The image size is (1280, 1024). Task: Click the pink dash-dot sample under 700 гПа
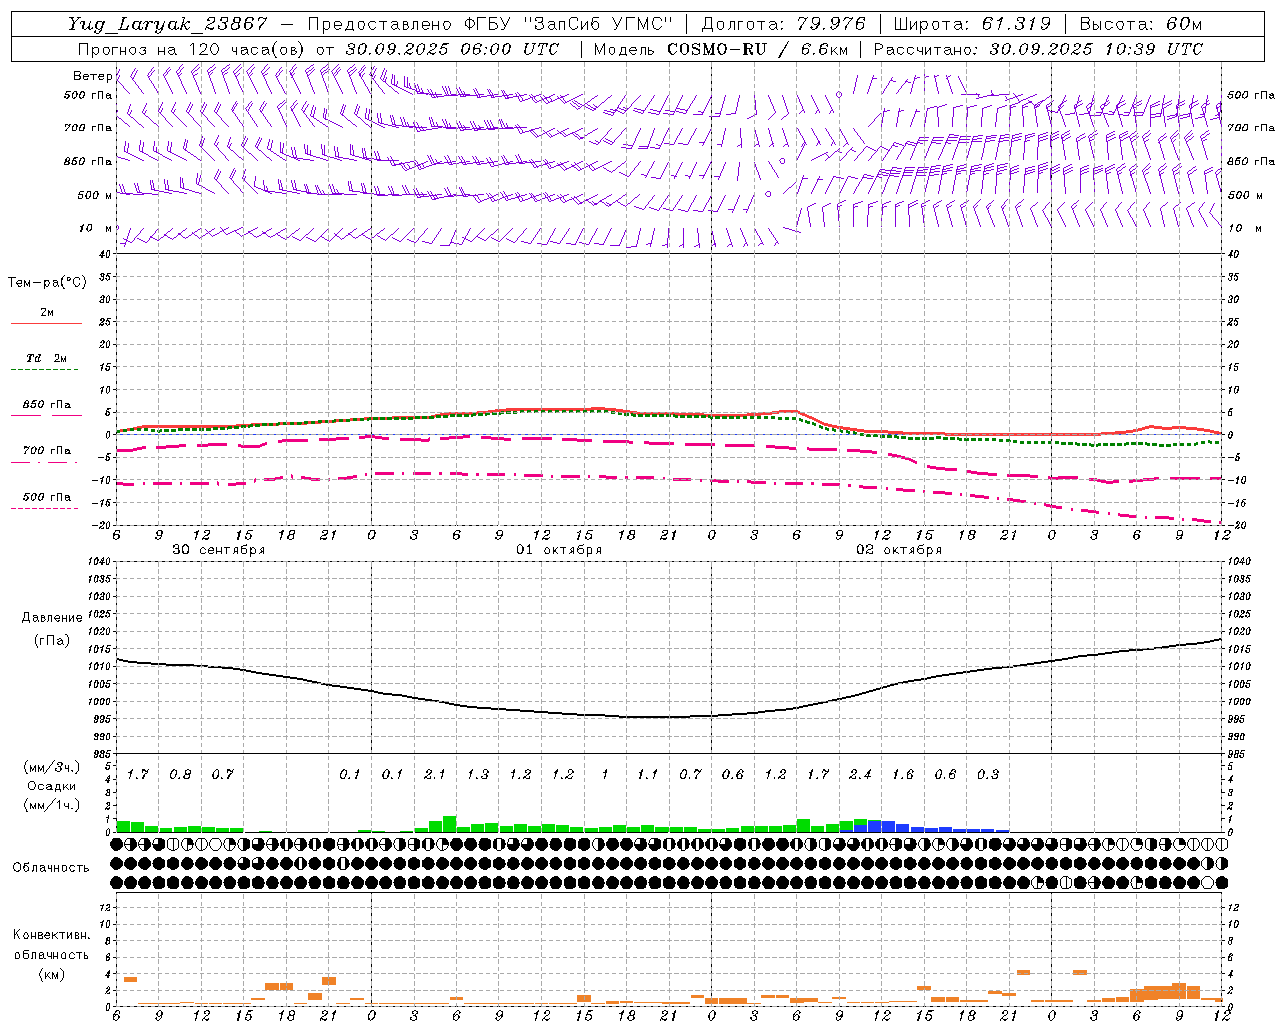click(46, 462)
